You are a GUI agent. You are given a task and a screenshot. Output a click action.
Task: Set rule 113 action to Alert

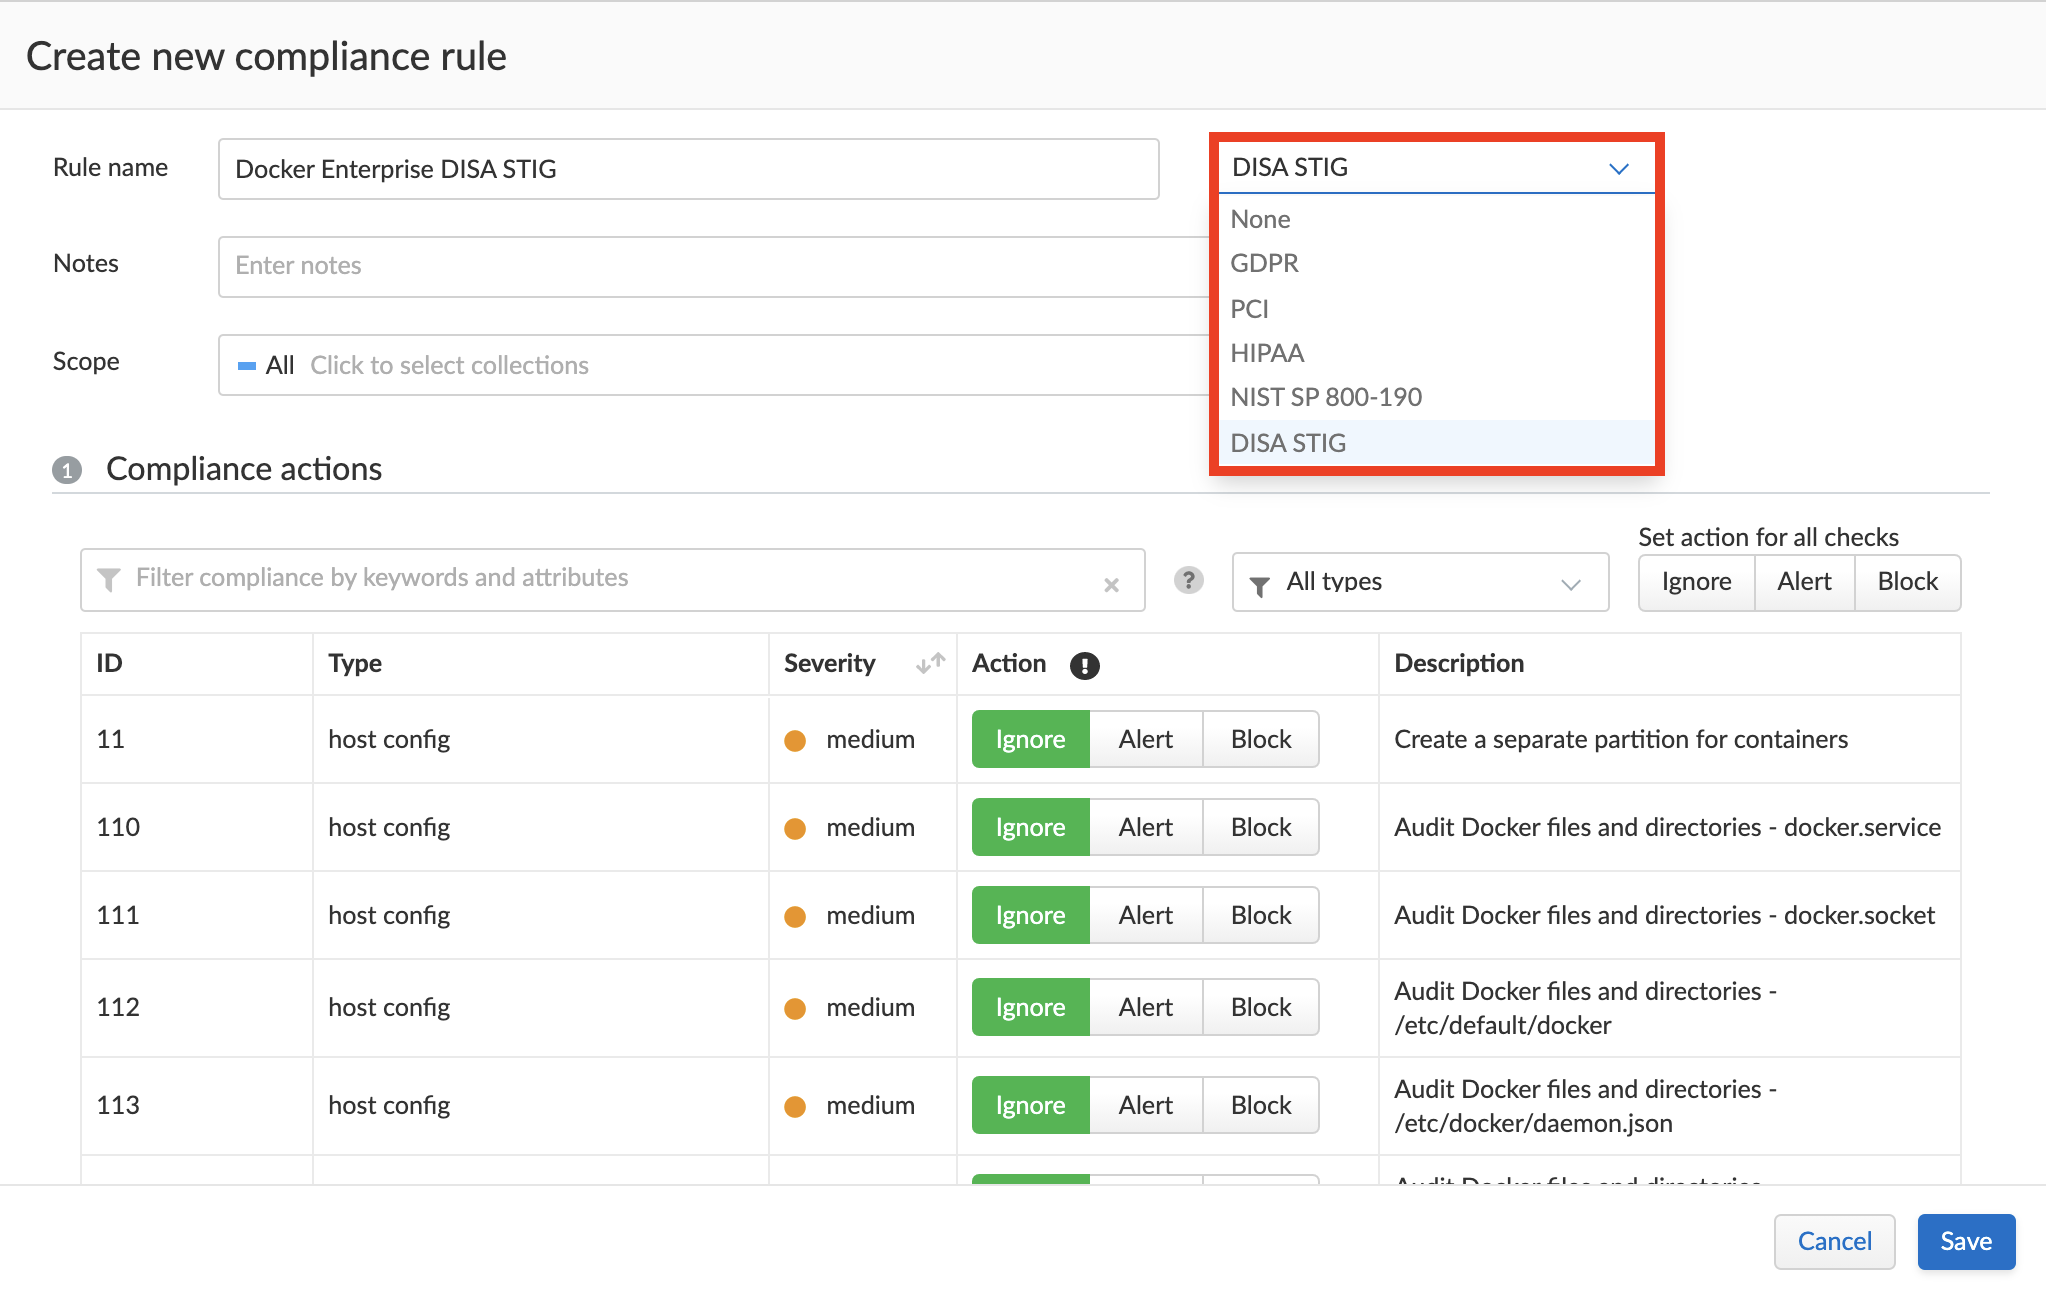coord(1146,1106)
